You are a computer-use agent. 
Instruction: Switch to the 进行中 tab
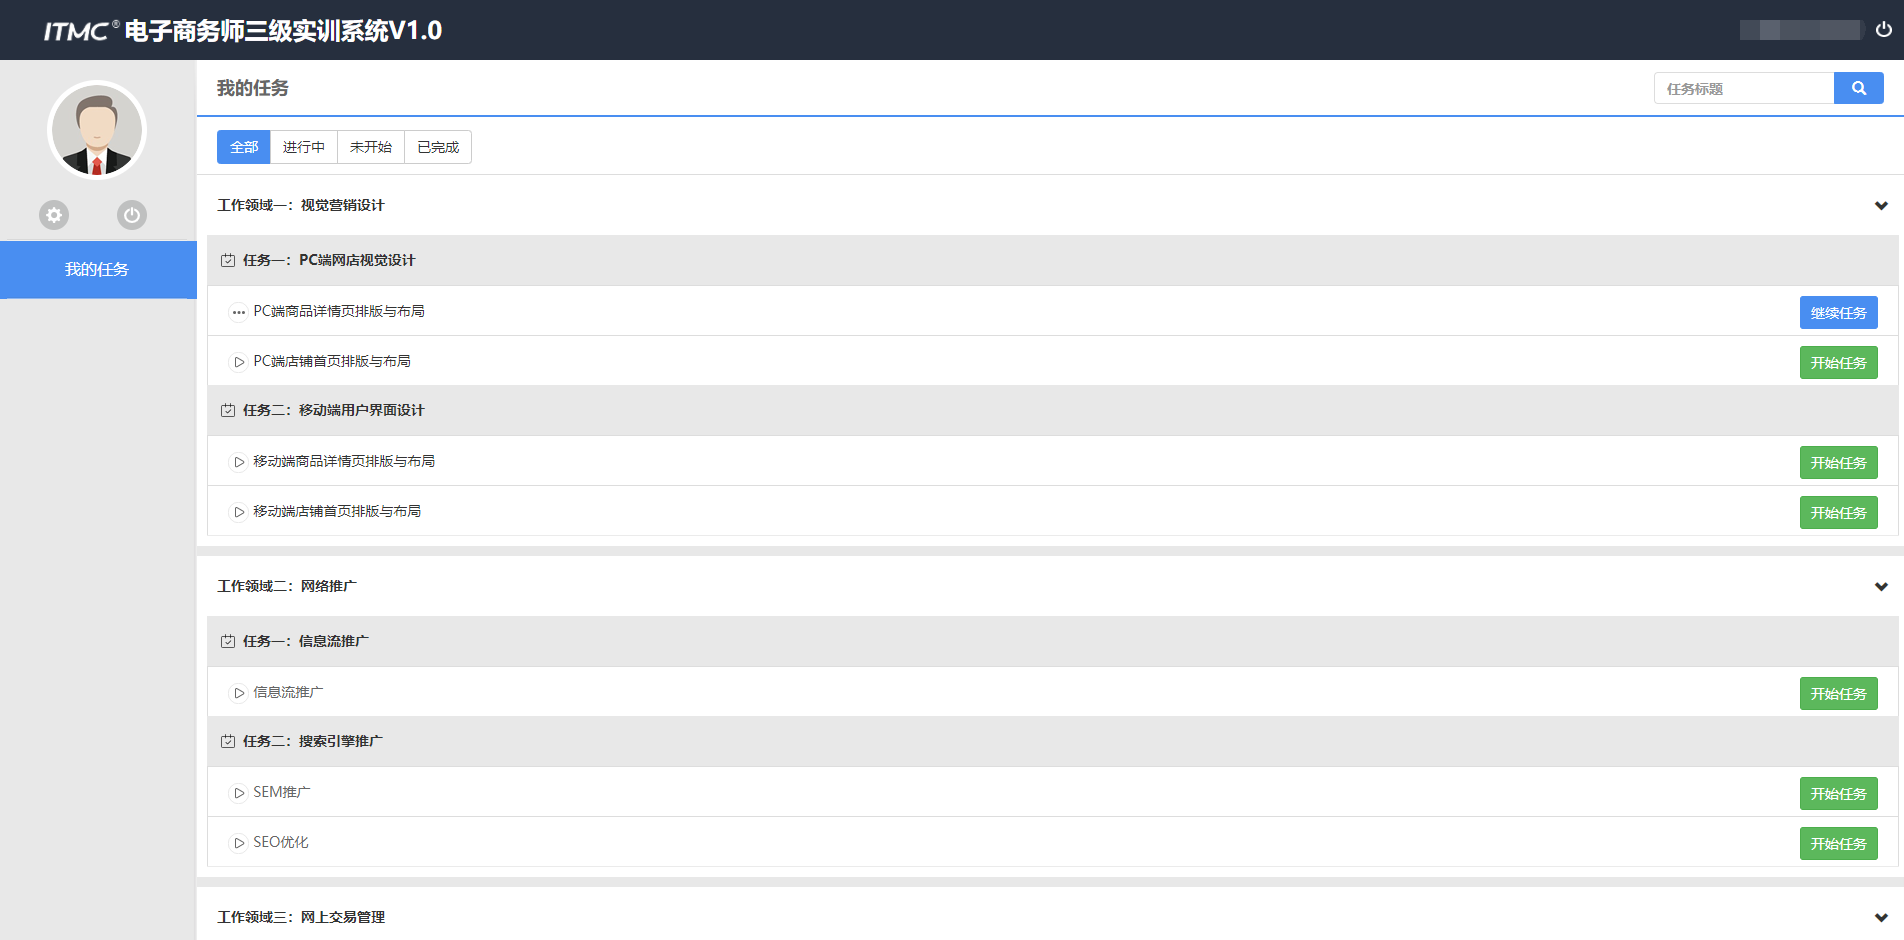click(303, 147)
